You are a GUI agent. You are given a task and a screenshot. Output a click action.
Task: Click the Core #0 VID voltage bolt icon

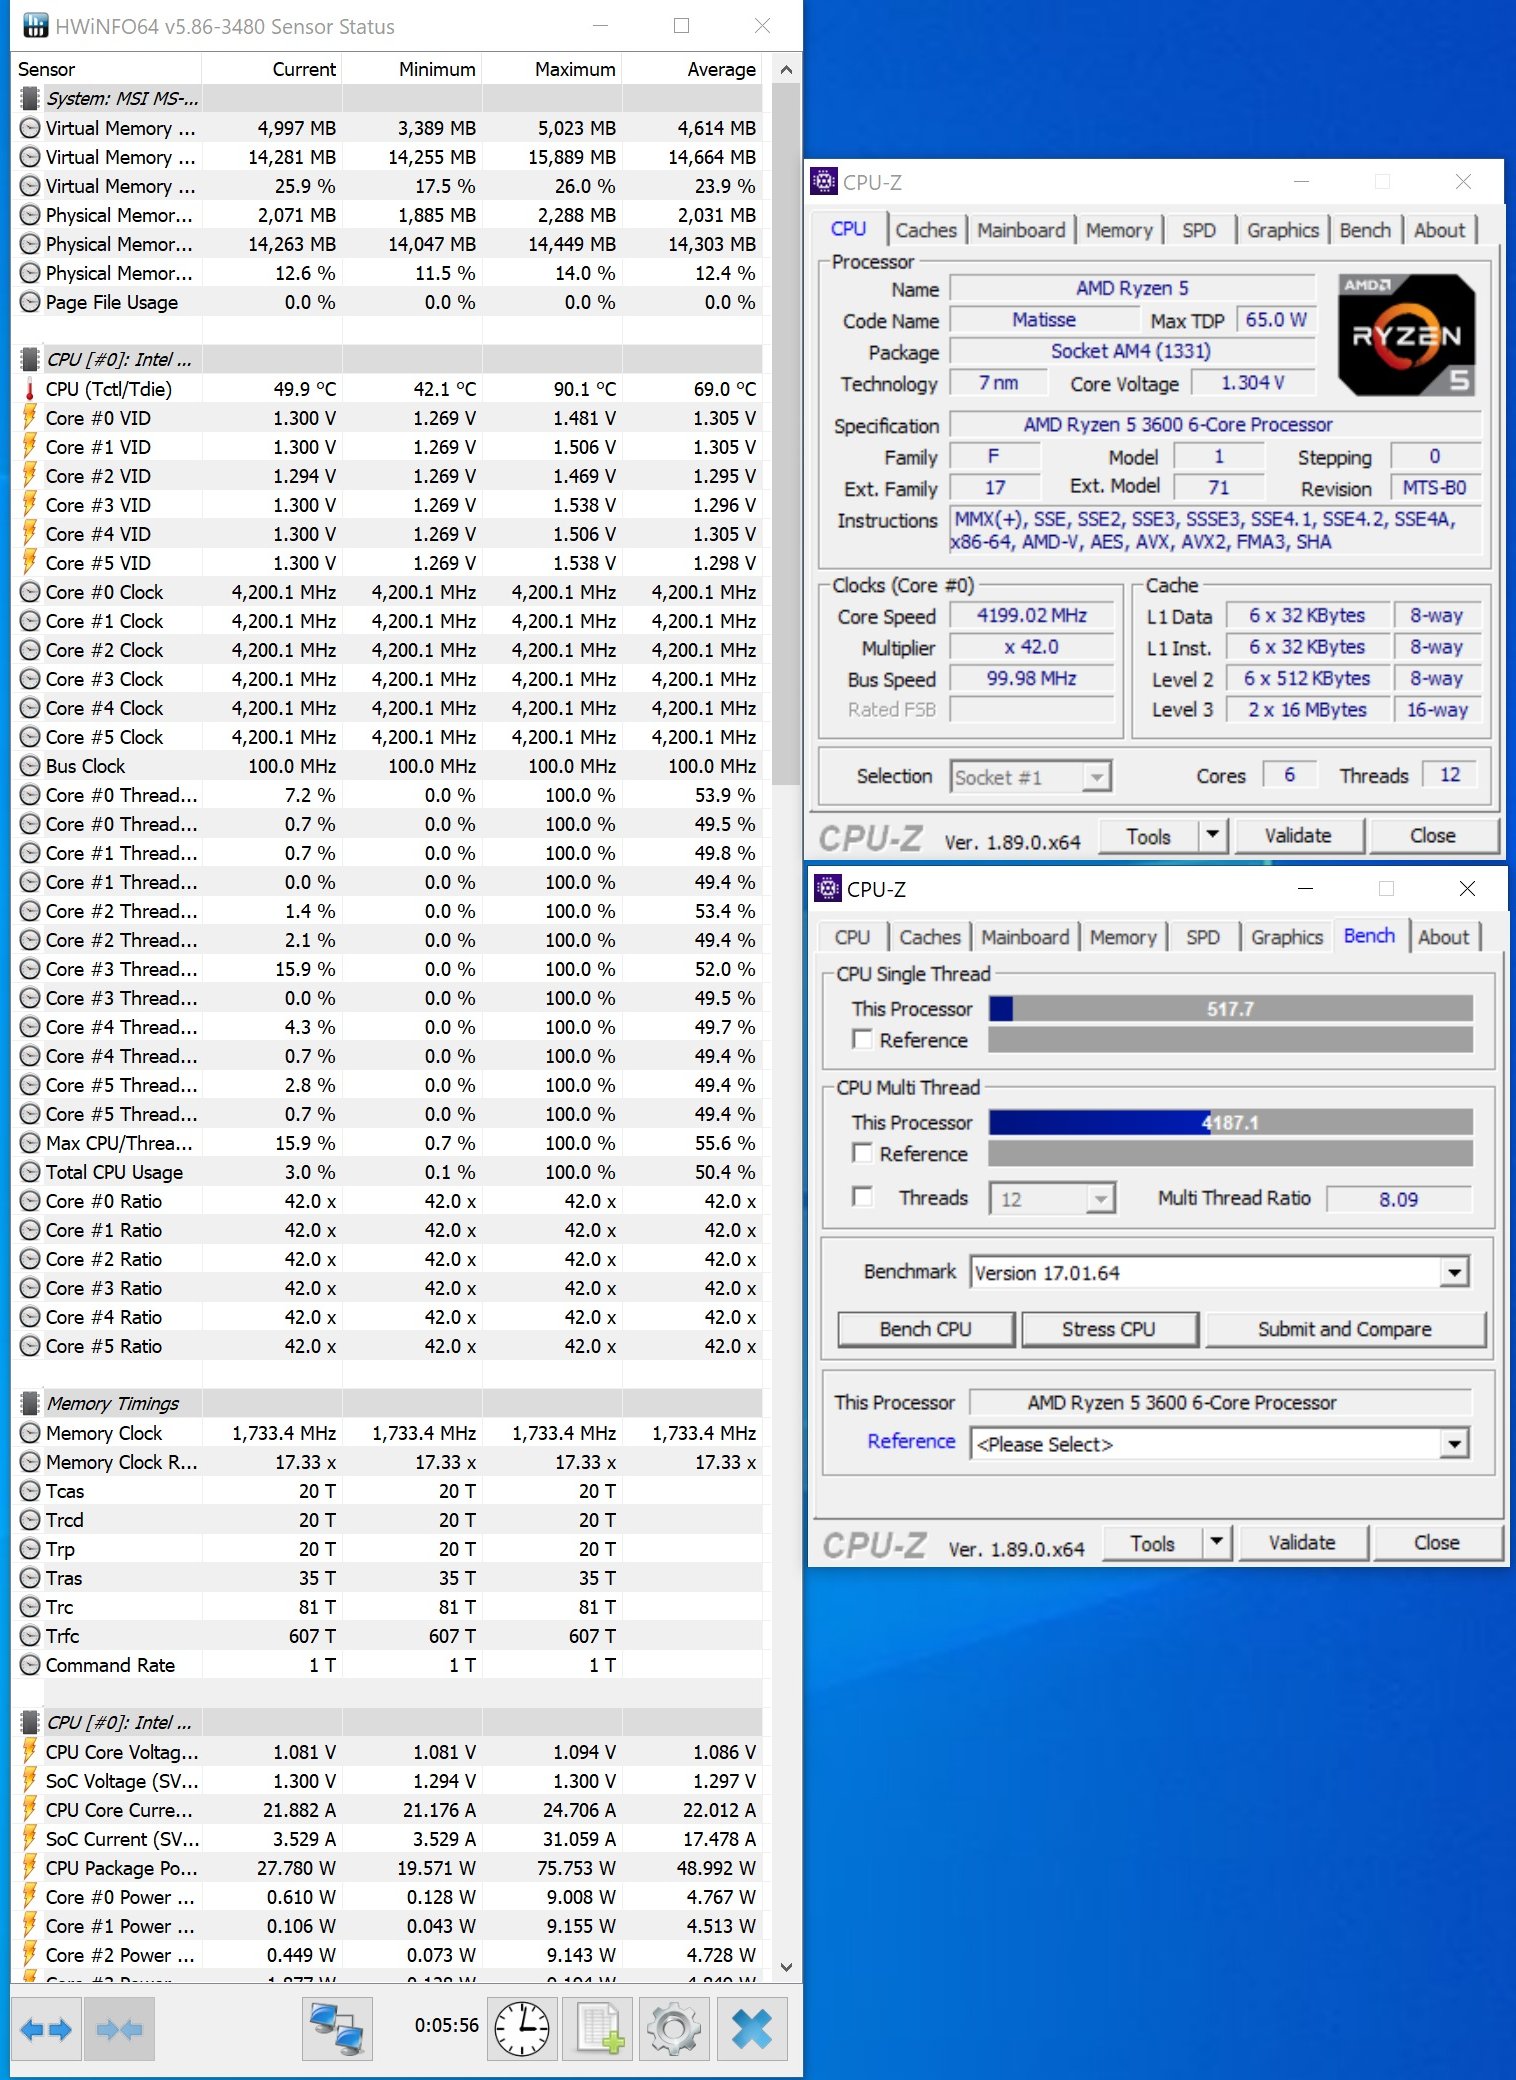coord(30,418)
